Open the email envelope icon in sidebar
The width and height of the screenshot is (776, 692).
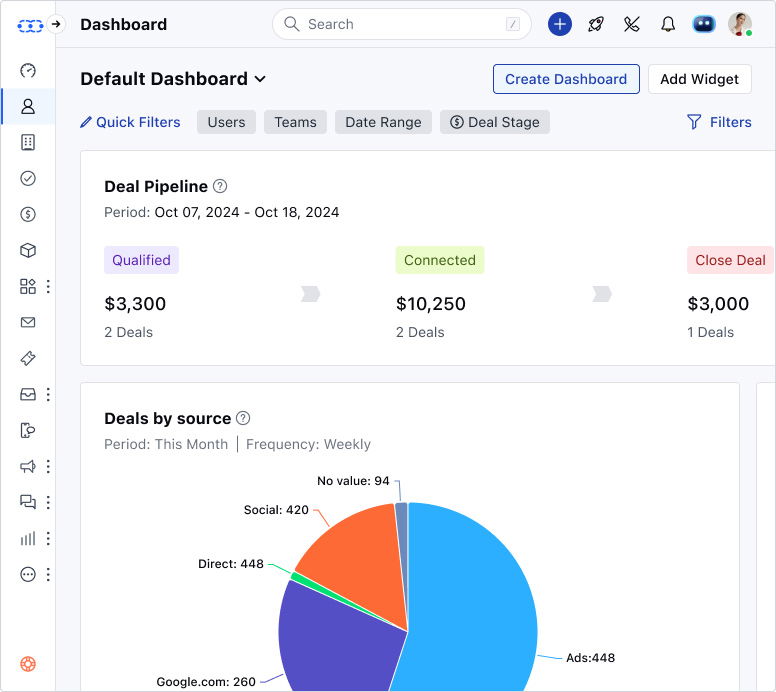pos(28,322)
